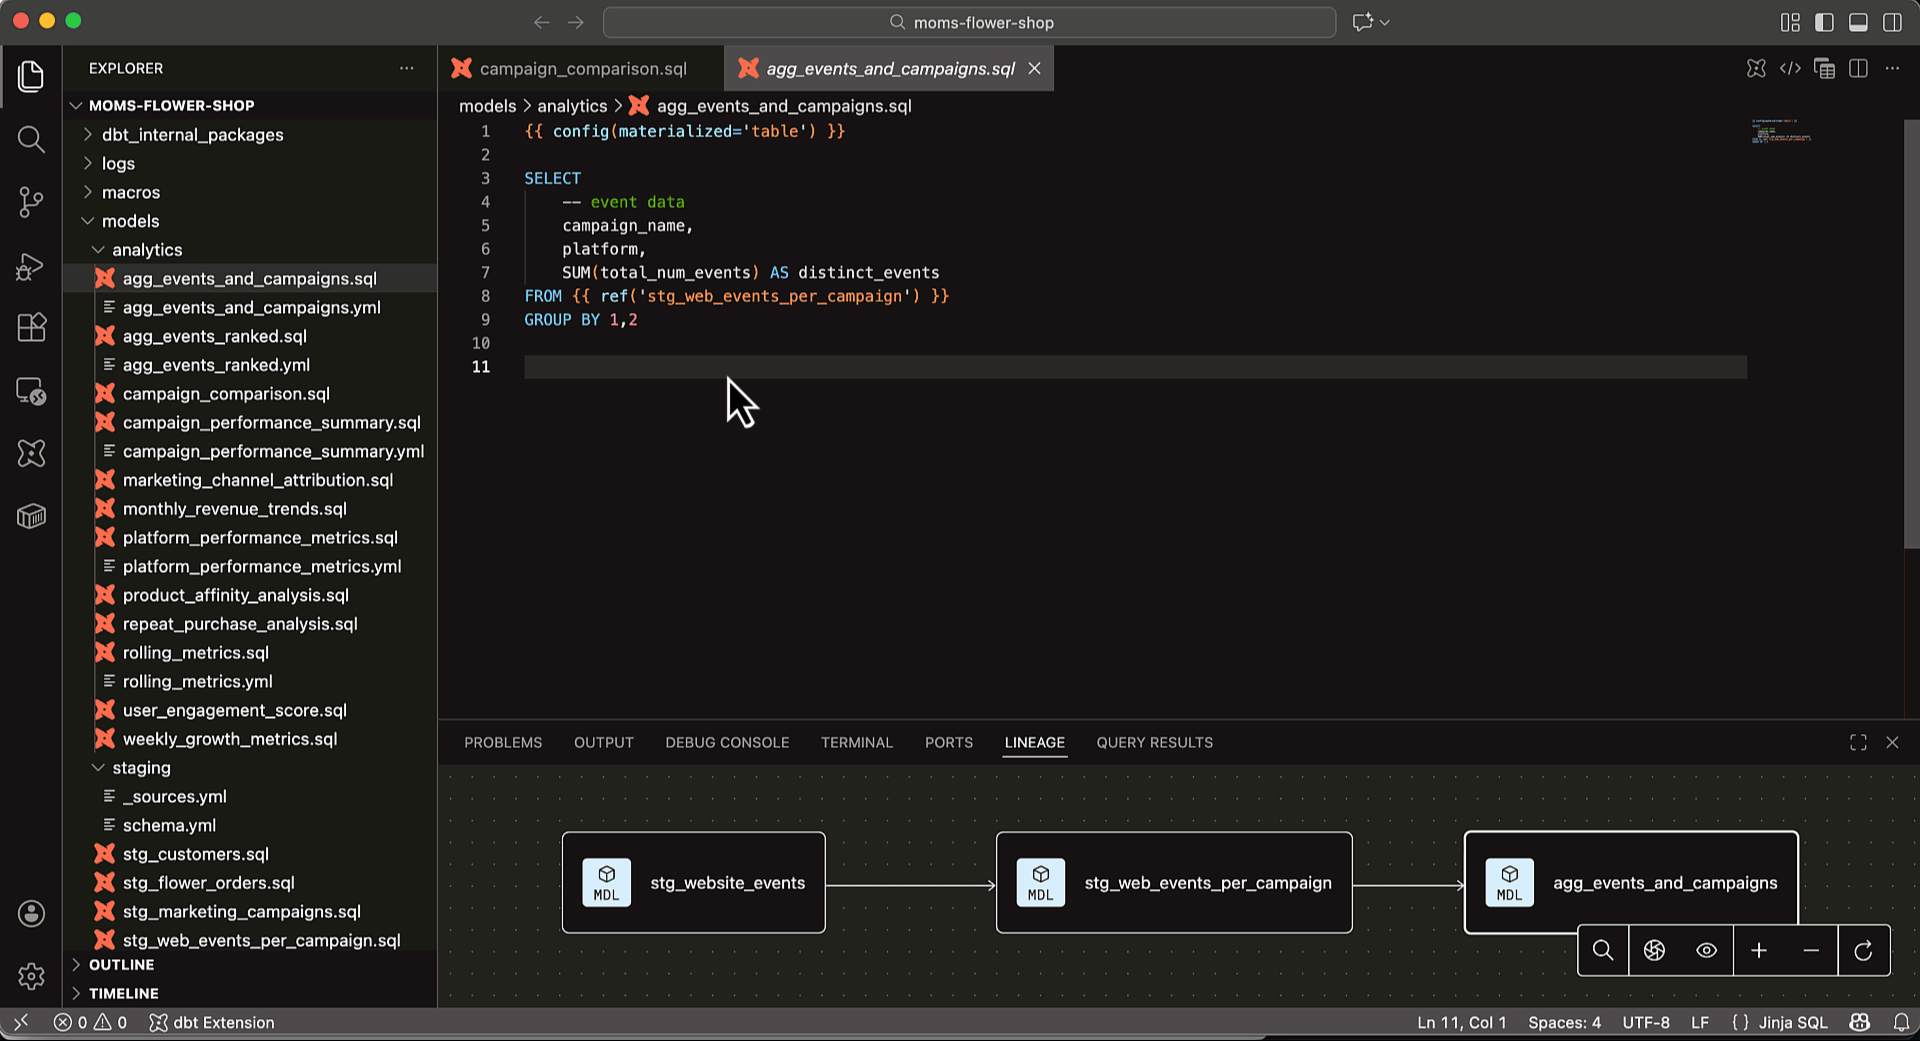Toggle the lineage eye visibility button
Image resolution: width=1920 pixels, height=1041 pixels.
coord(1706,950)
